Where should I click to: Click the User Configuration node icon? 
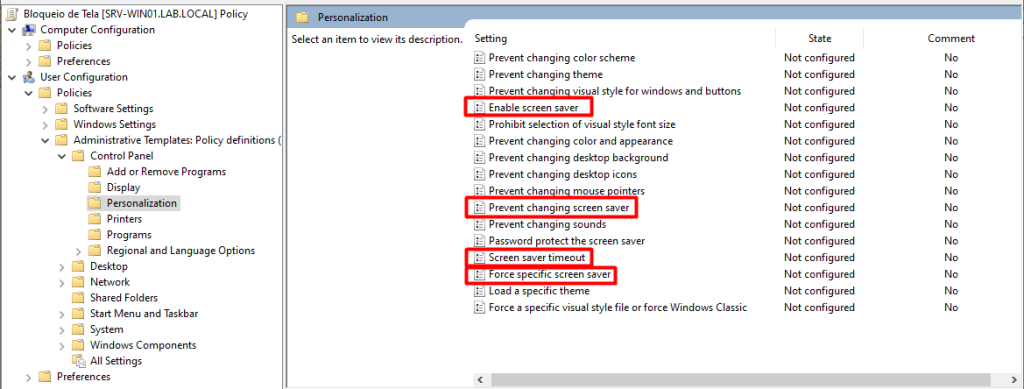pyautogui.click(x=29, y=77)
